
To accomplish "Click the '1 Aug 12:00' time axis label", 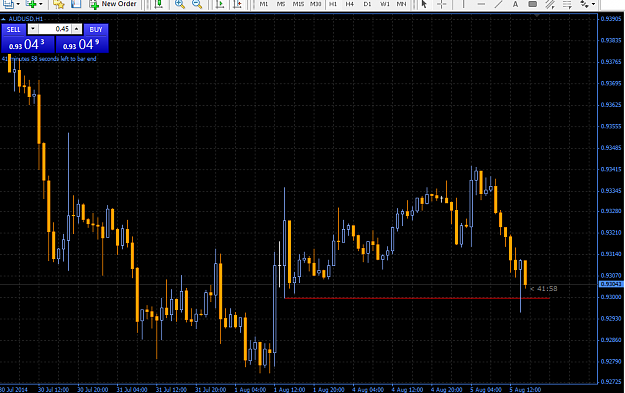I will pyautogui.click(x=289, y=389).
